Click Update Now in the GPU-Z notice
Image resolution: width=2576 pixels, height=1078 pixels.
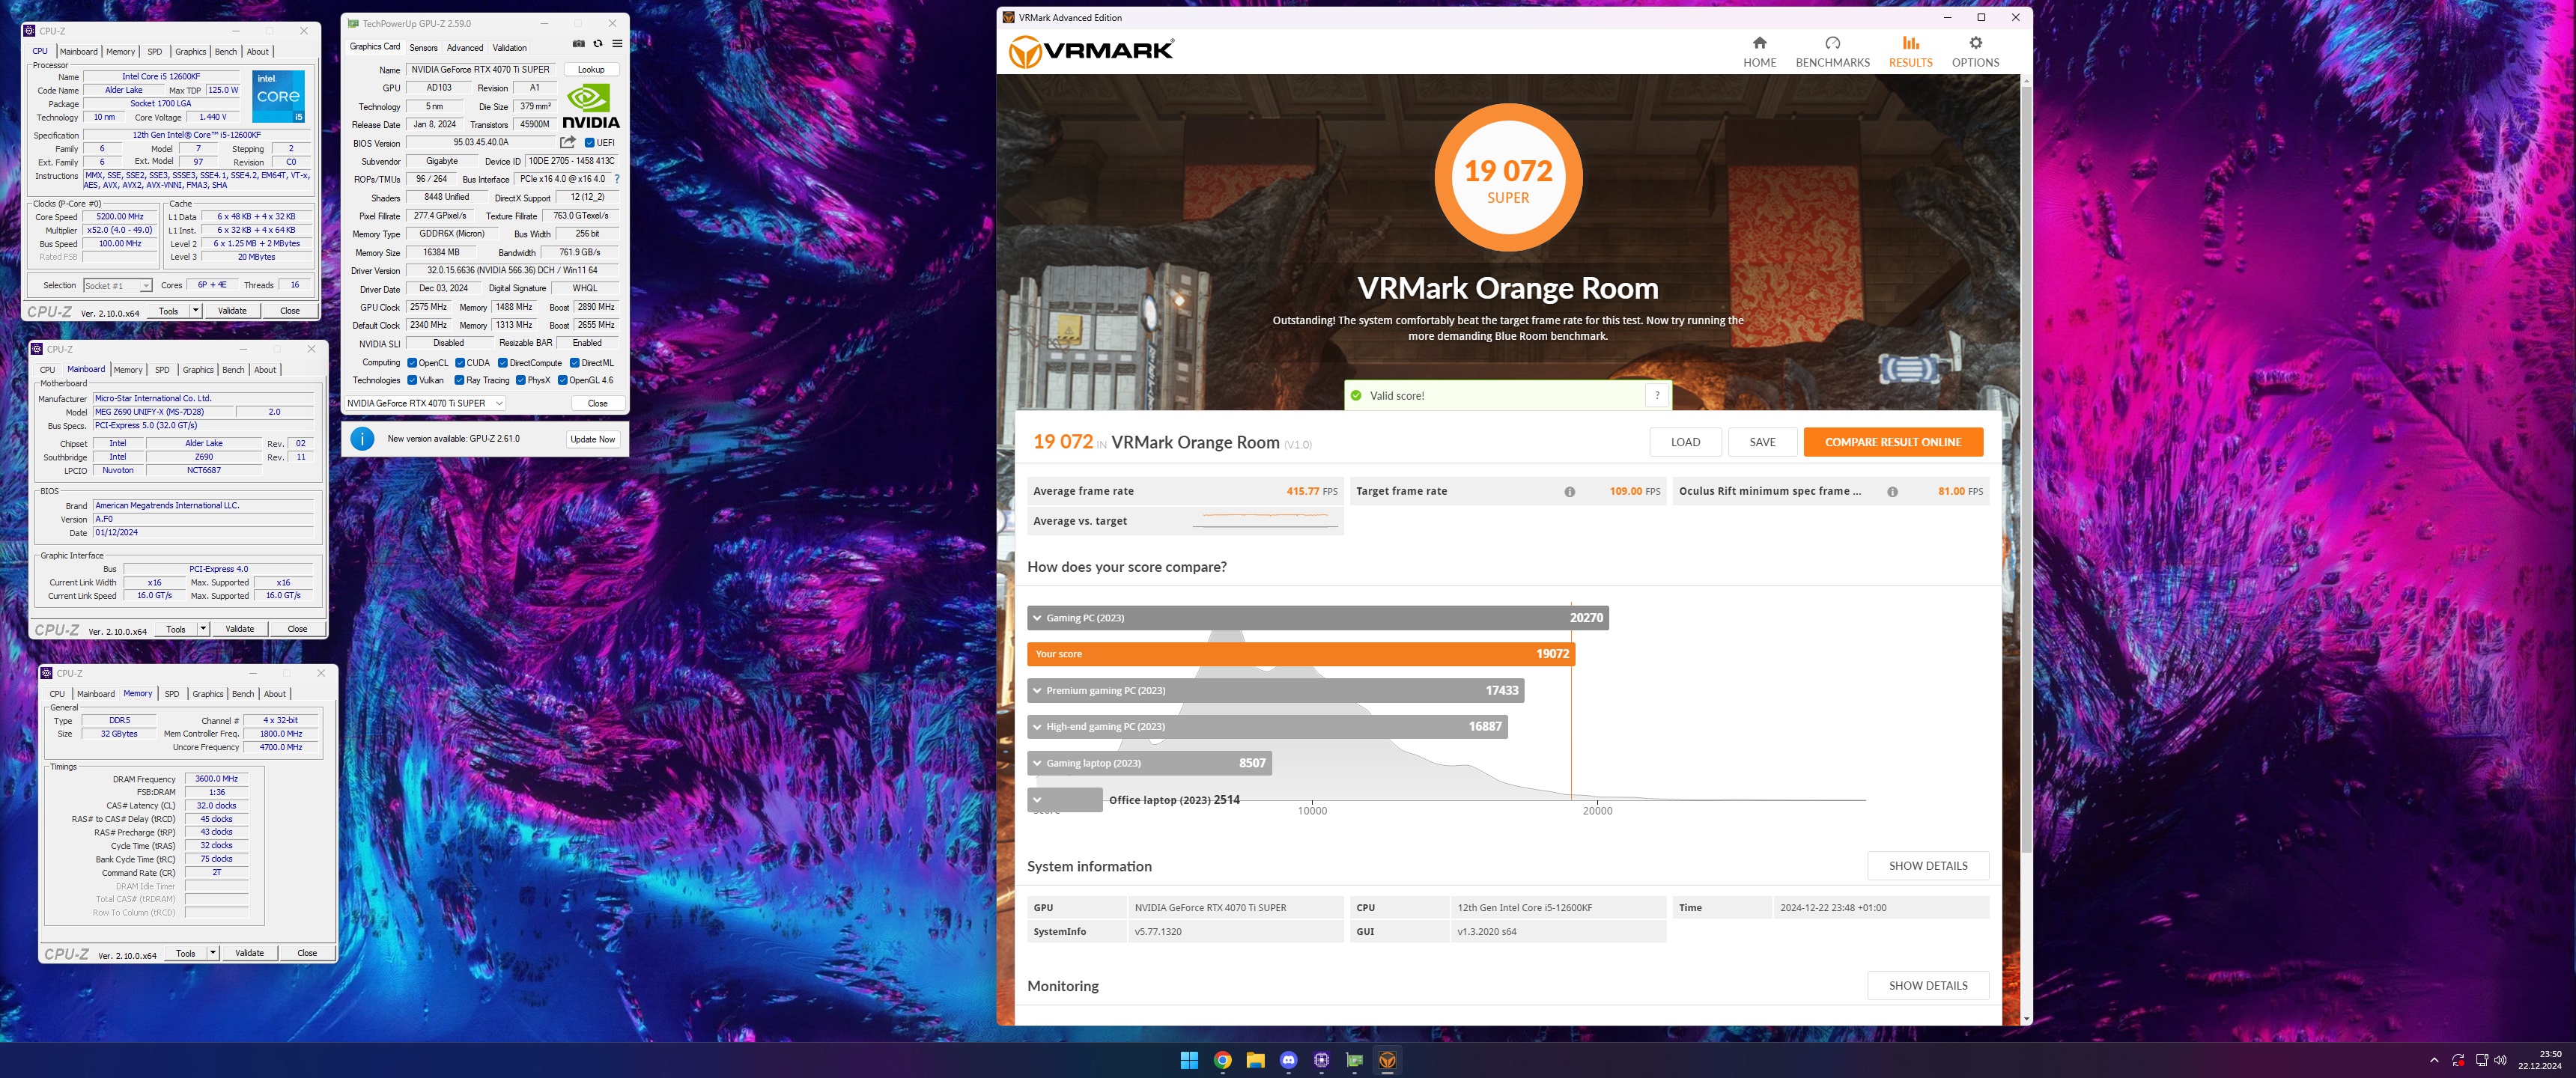592,439
